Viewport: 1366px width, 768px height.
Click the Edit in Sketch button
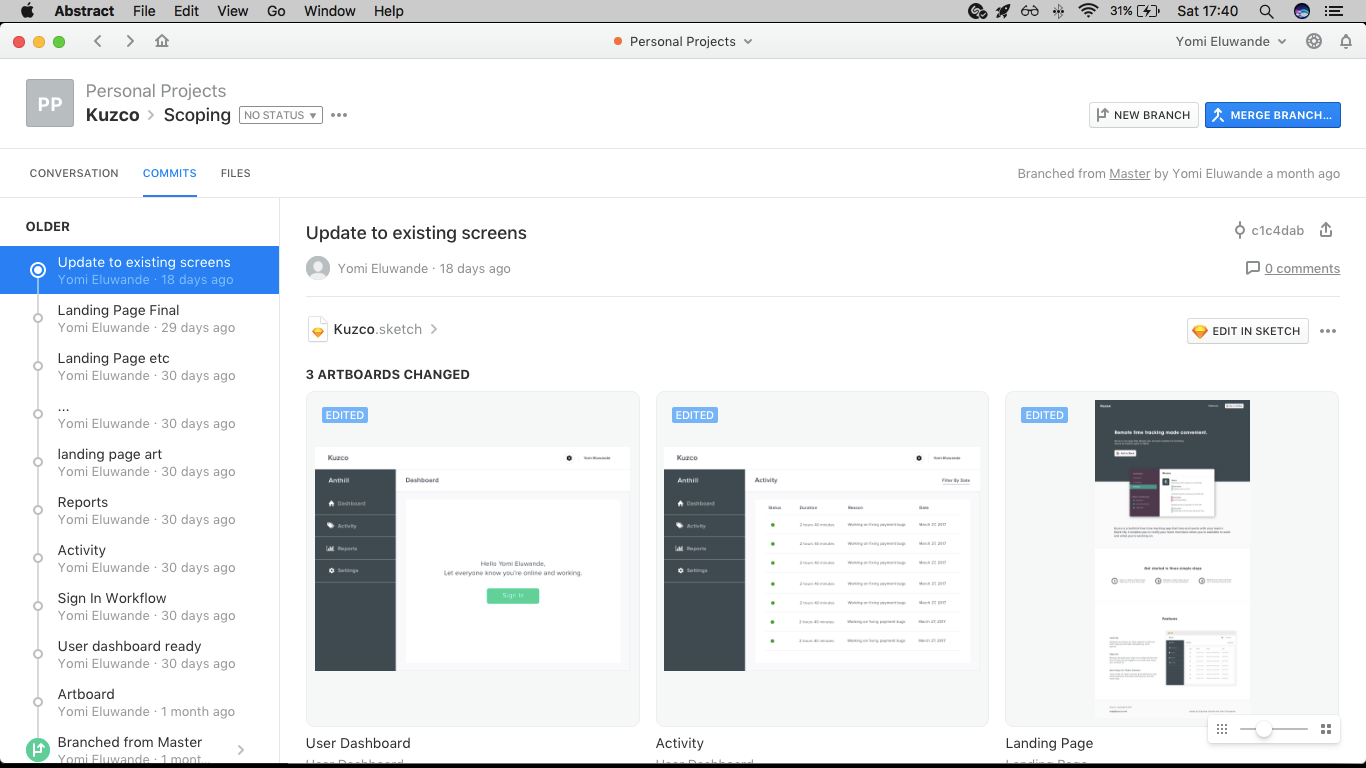pos(1248,331)
